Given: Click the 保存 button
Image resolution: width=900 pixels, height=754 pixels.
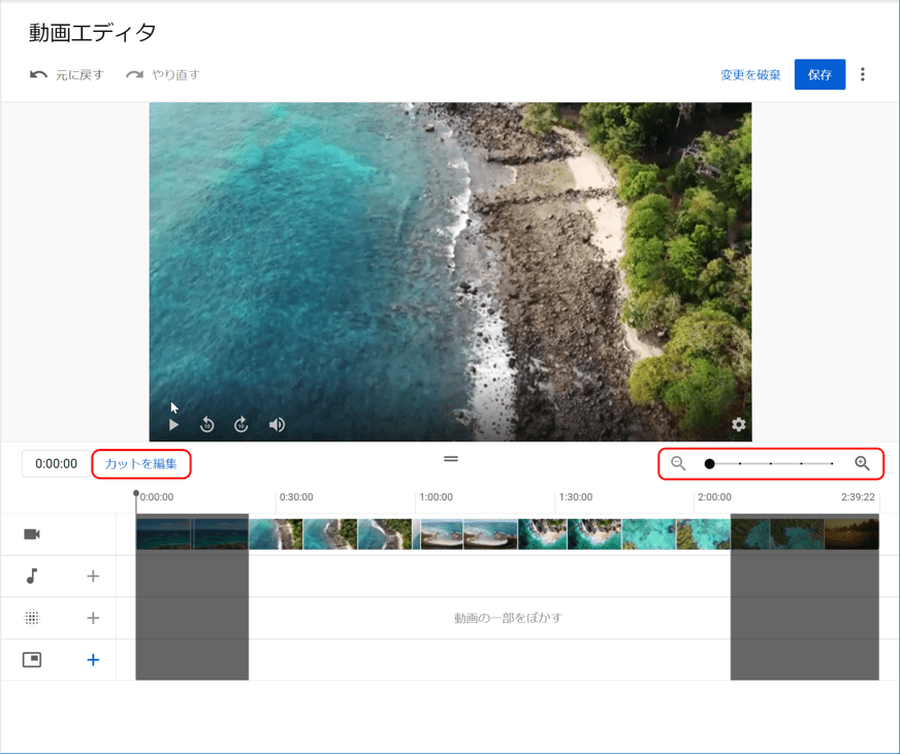Looking at the screenshot, I should 819,75.
